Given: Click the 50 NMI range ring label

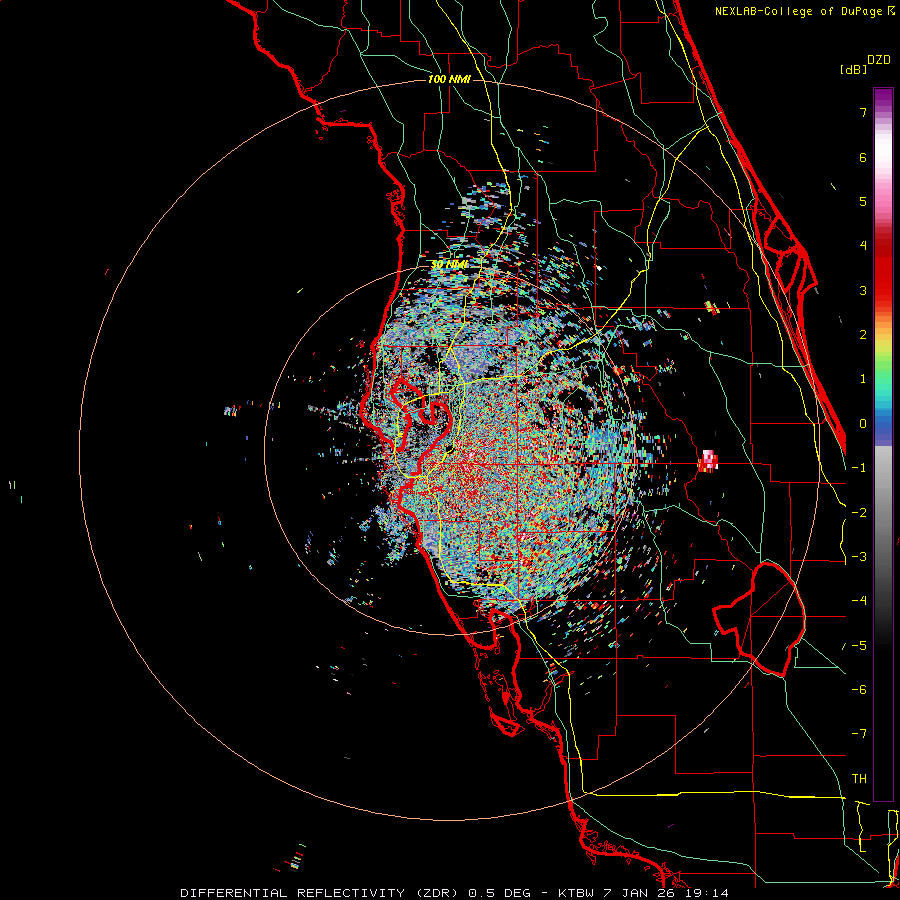Looking at the screenshot, I should [x=449, y=265].
